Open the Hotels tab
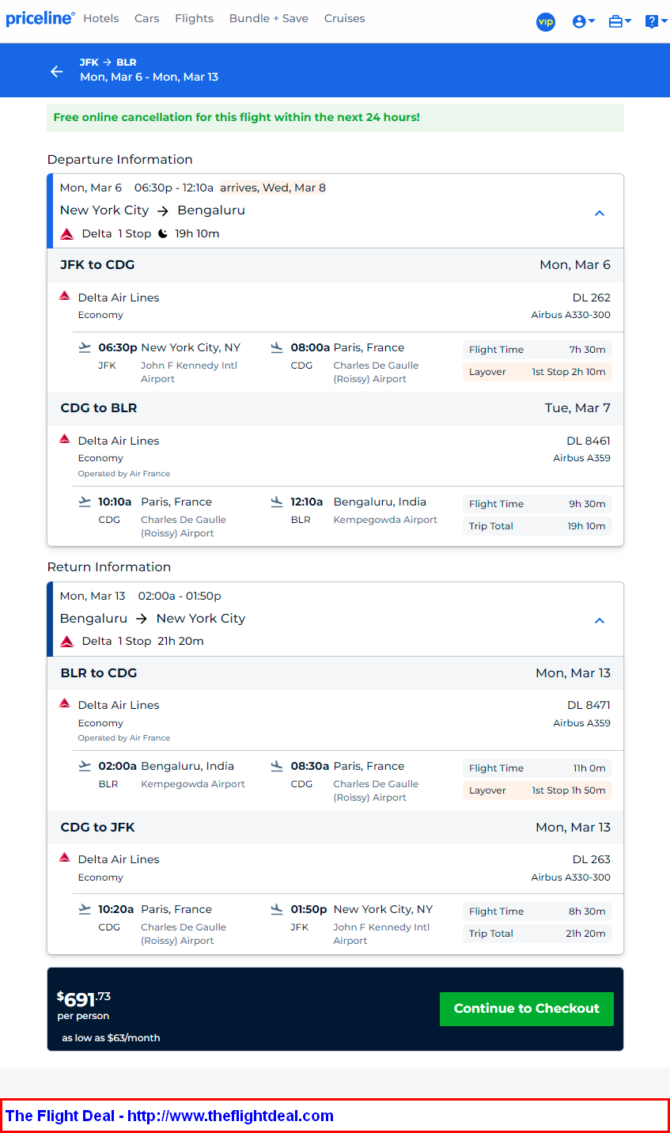The width and height of the screenshot is (670, 1133). click(101, 19)
